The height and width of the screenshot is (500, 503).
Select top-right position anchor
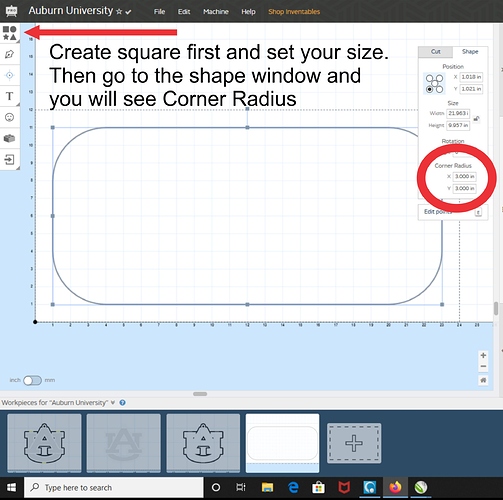coord(440,78)
